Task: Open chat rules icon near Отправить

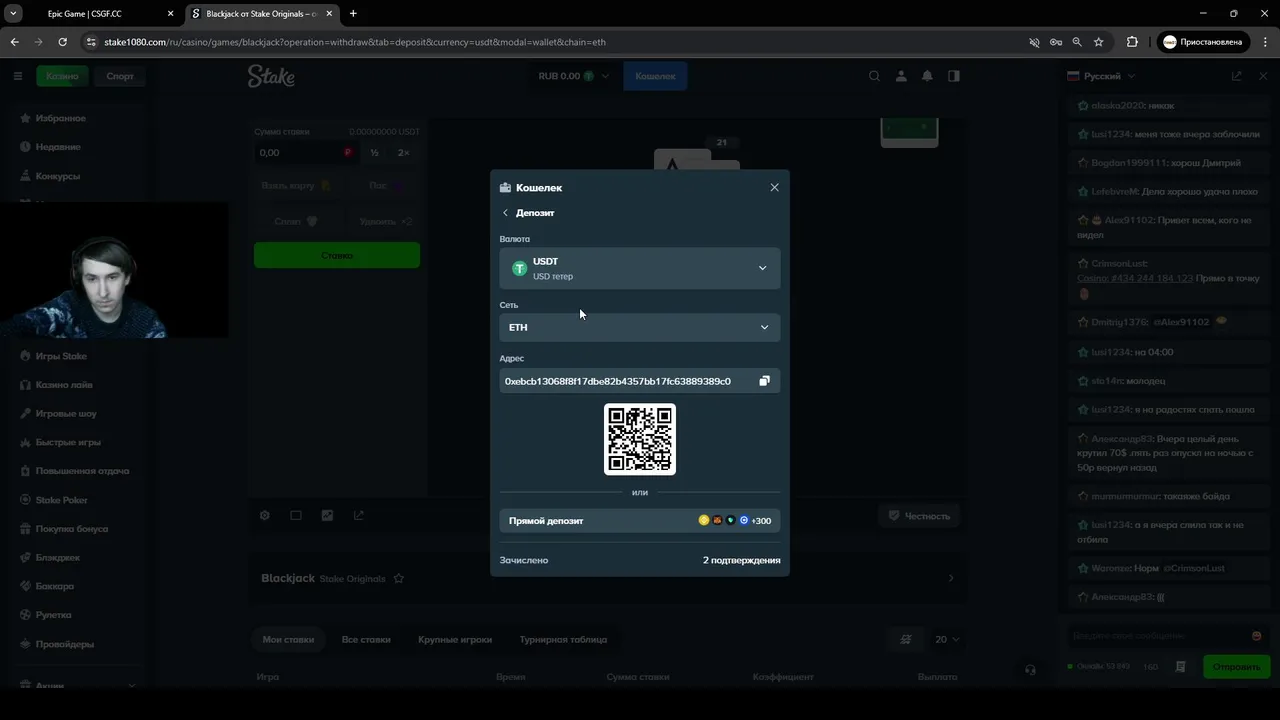Action: click(x=1181, y=667)
